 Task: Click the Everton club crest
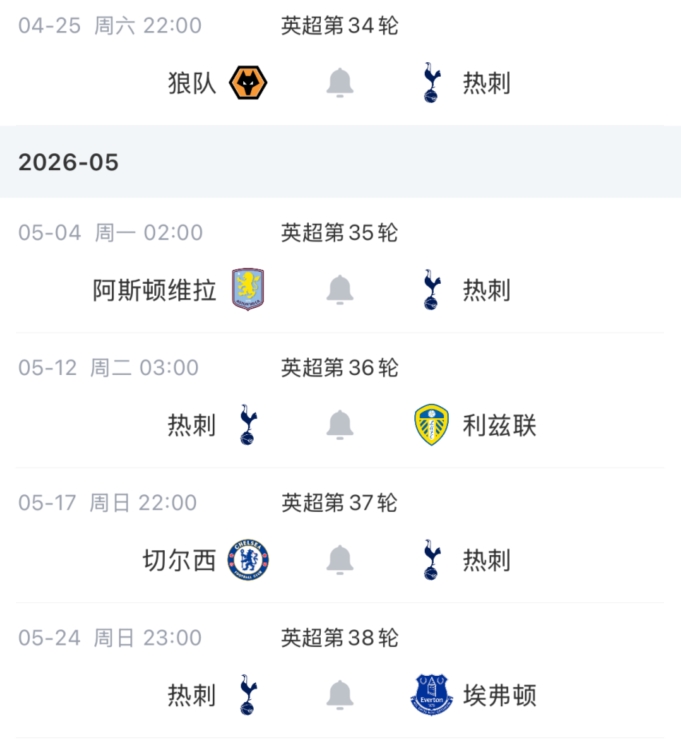(x=432, y=695)
